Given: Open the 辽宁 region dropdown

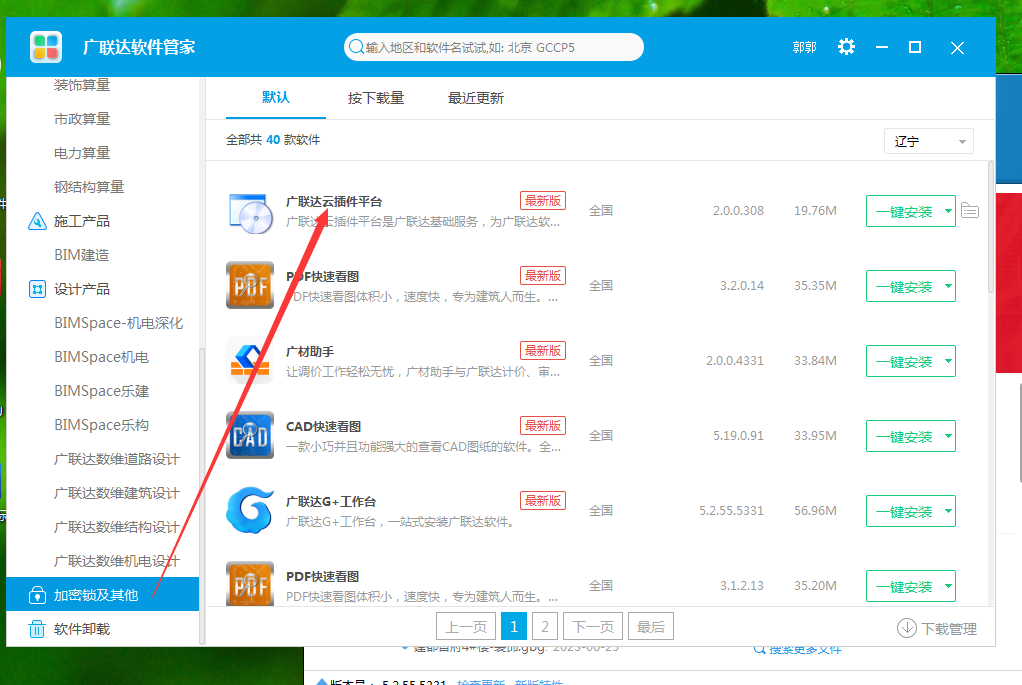Looking at the screenshot, I should (929, 141).
